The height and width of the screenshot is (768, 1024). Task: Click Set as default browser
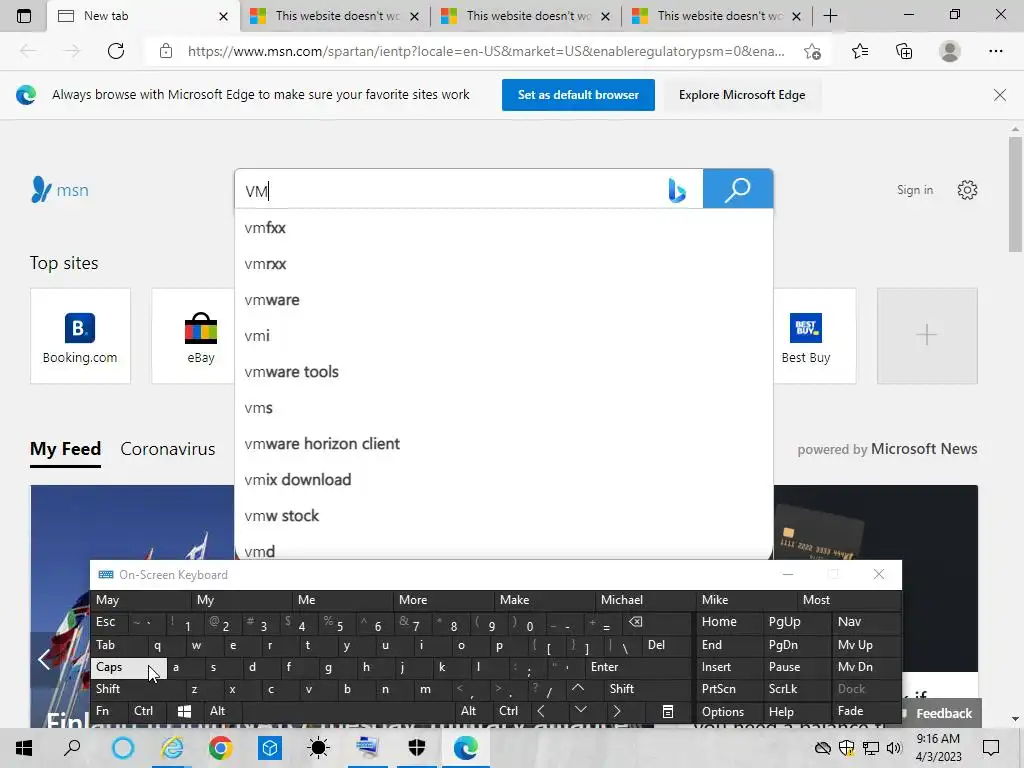point(578,95)
